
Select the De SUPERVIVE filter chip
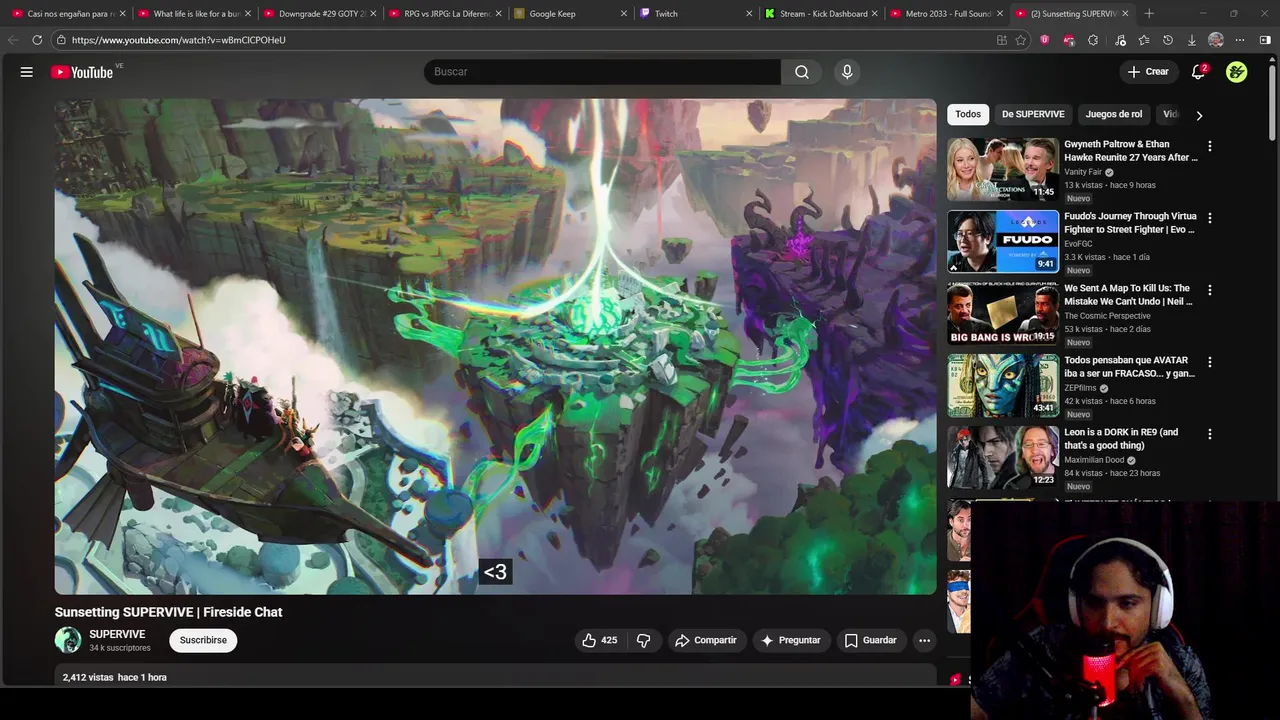(x=1033, y=114)
